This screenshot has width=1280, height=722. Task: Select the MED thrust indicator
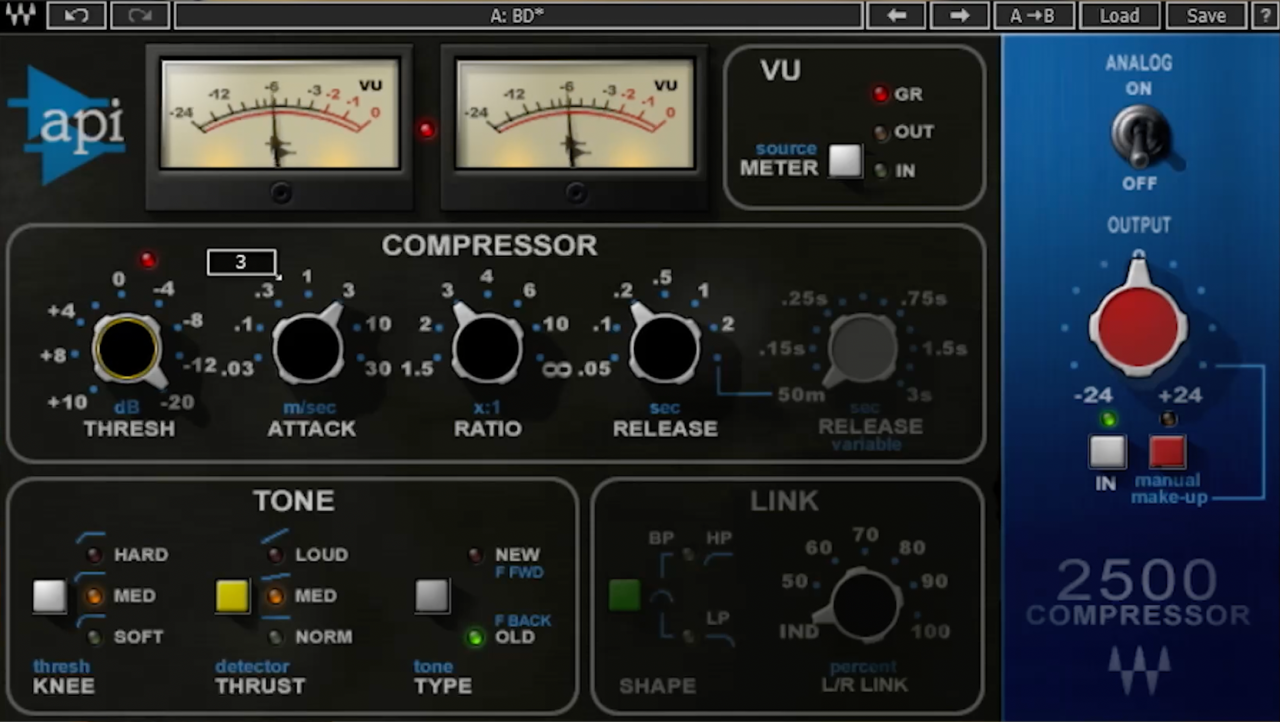click(x=276, y=596)
